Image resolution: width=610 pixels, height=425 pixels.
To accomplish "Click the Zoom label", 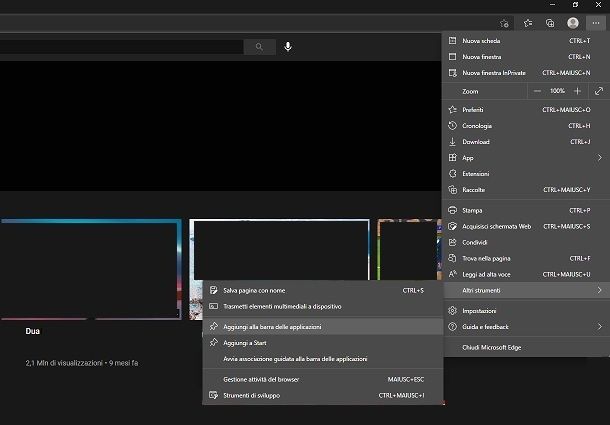I will tap(470, 91).
